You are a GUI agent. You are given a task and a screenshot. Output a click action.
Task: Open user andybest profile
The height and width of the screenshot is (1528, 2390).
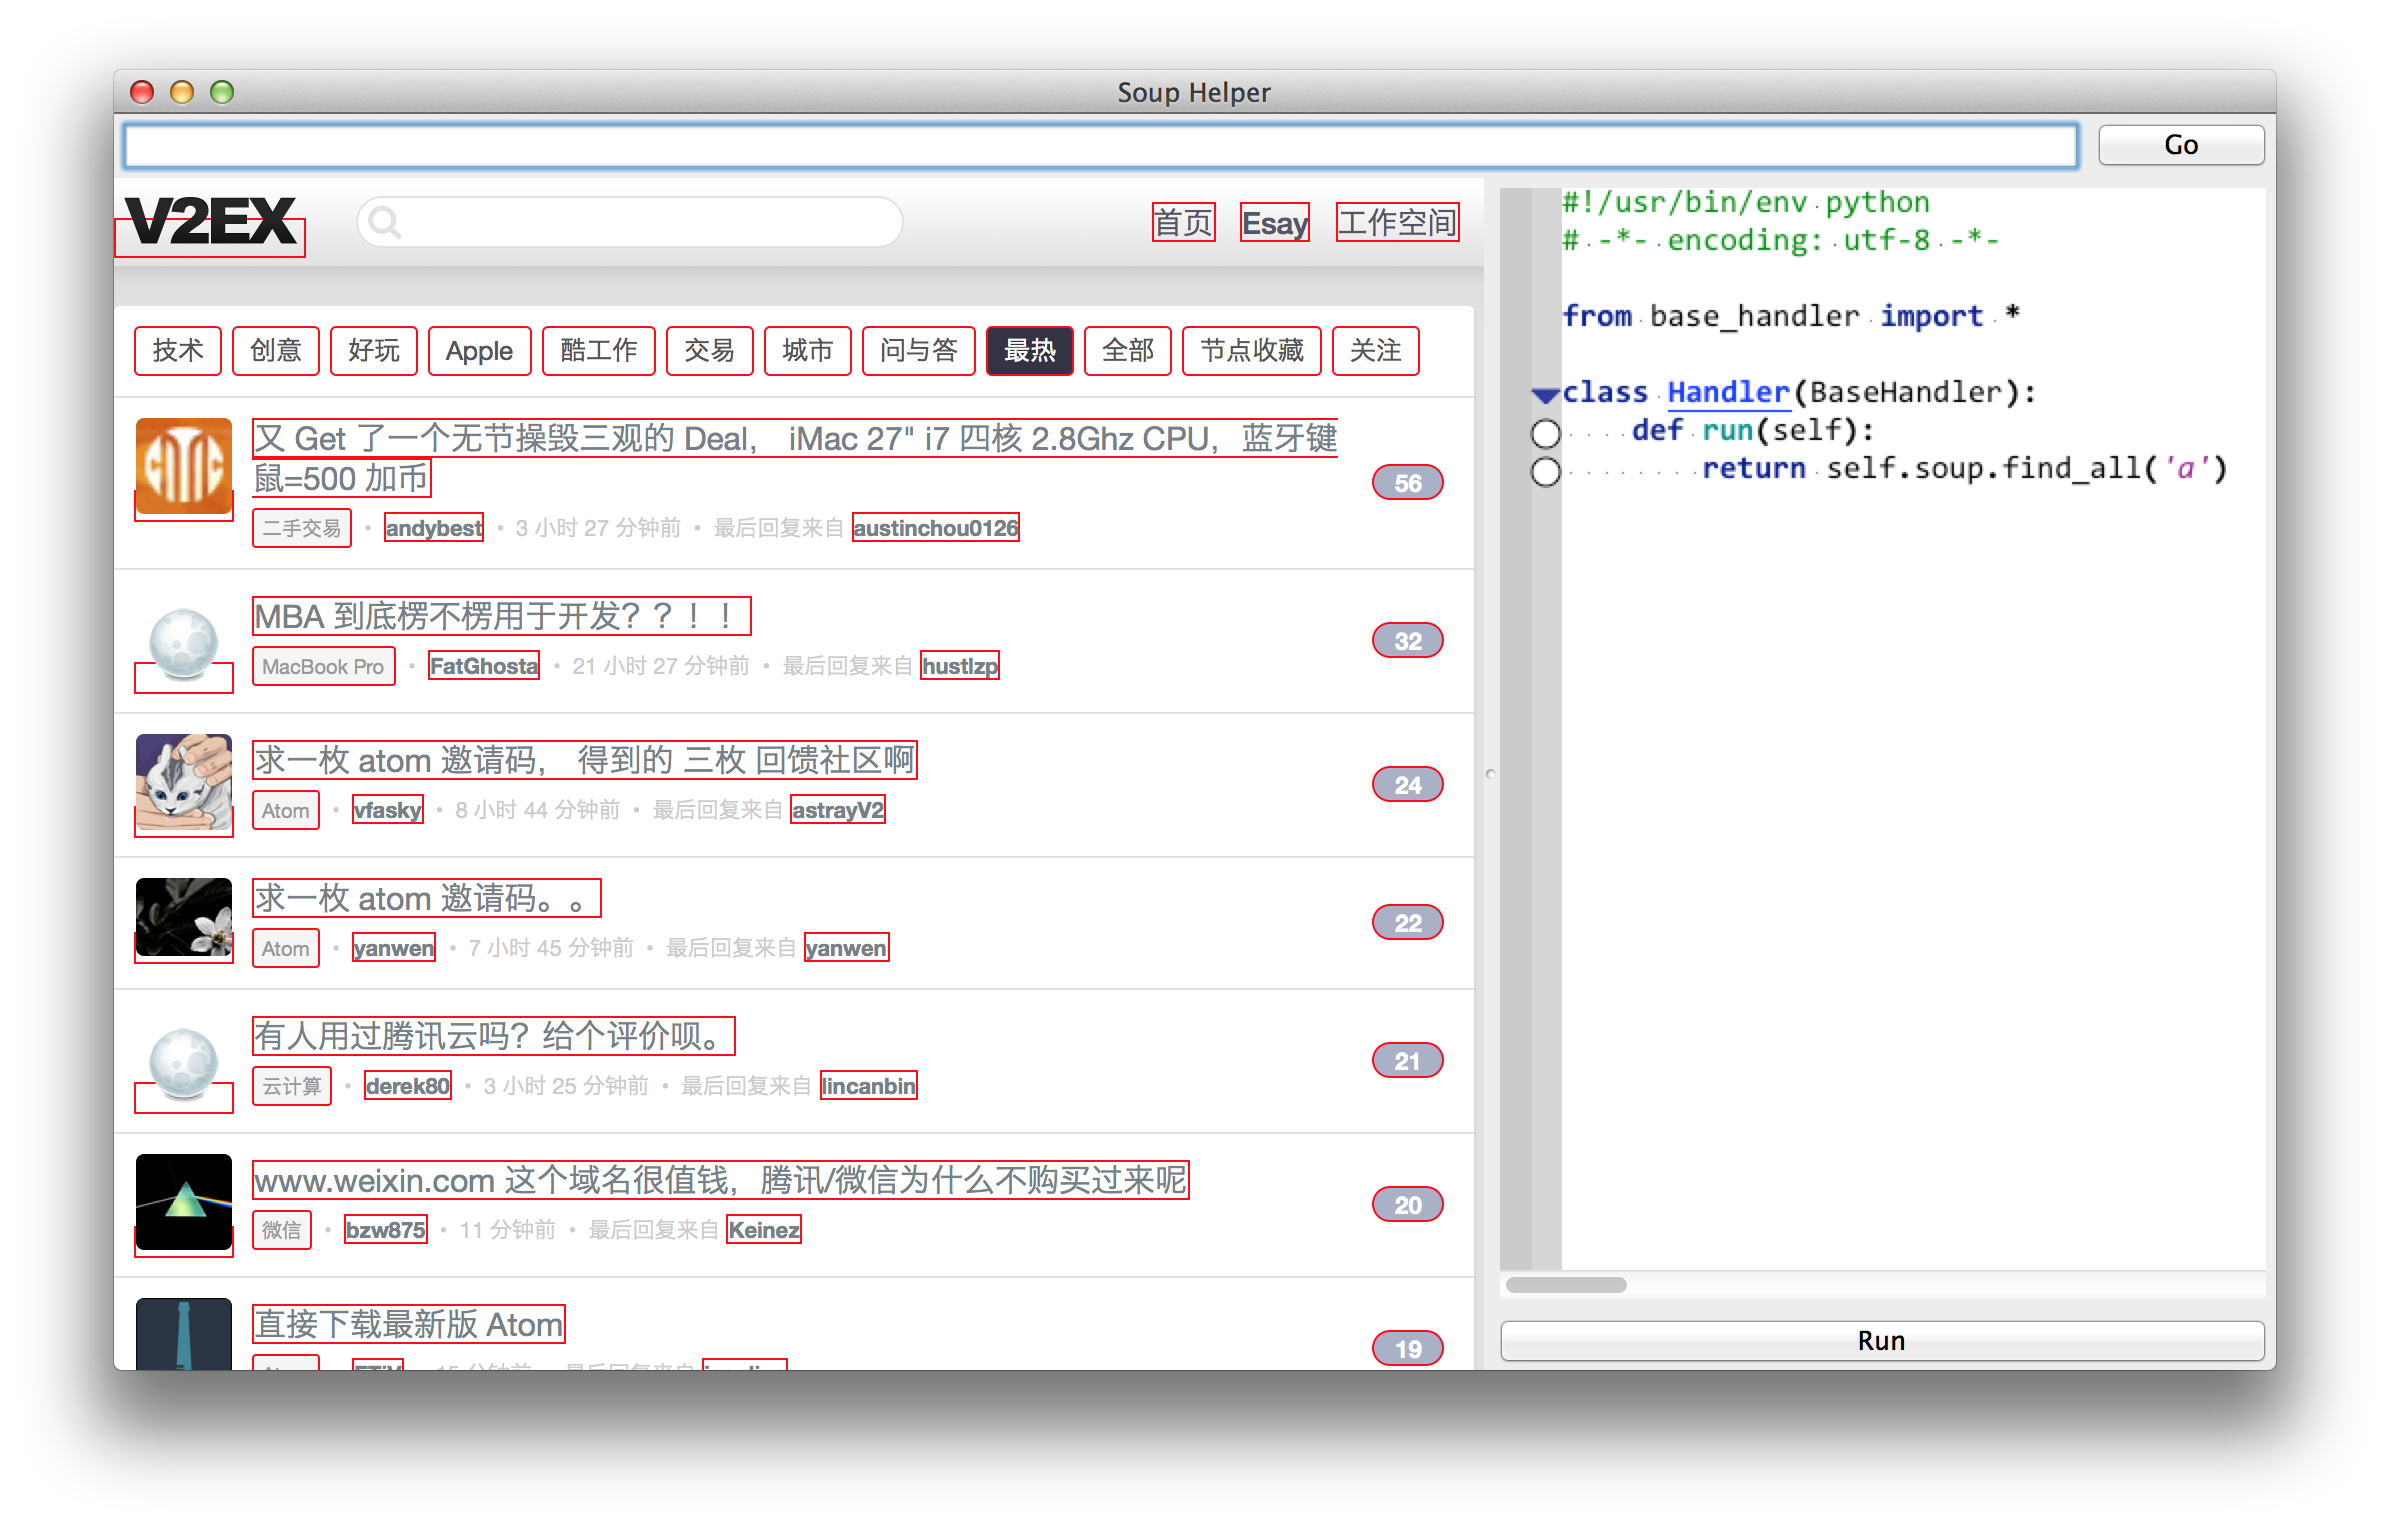click(x=434, y=528)
